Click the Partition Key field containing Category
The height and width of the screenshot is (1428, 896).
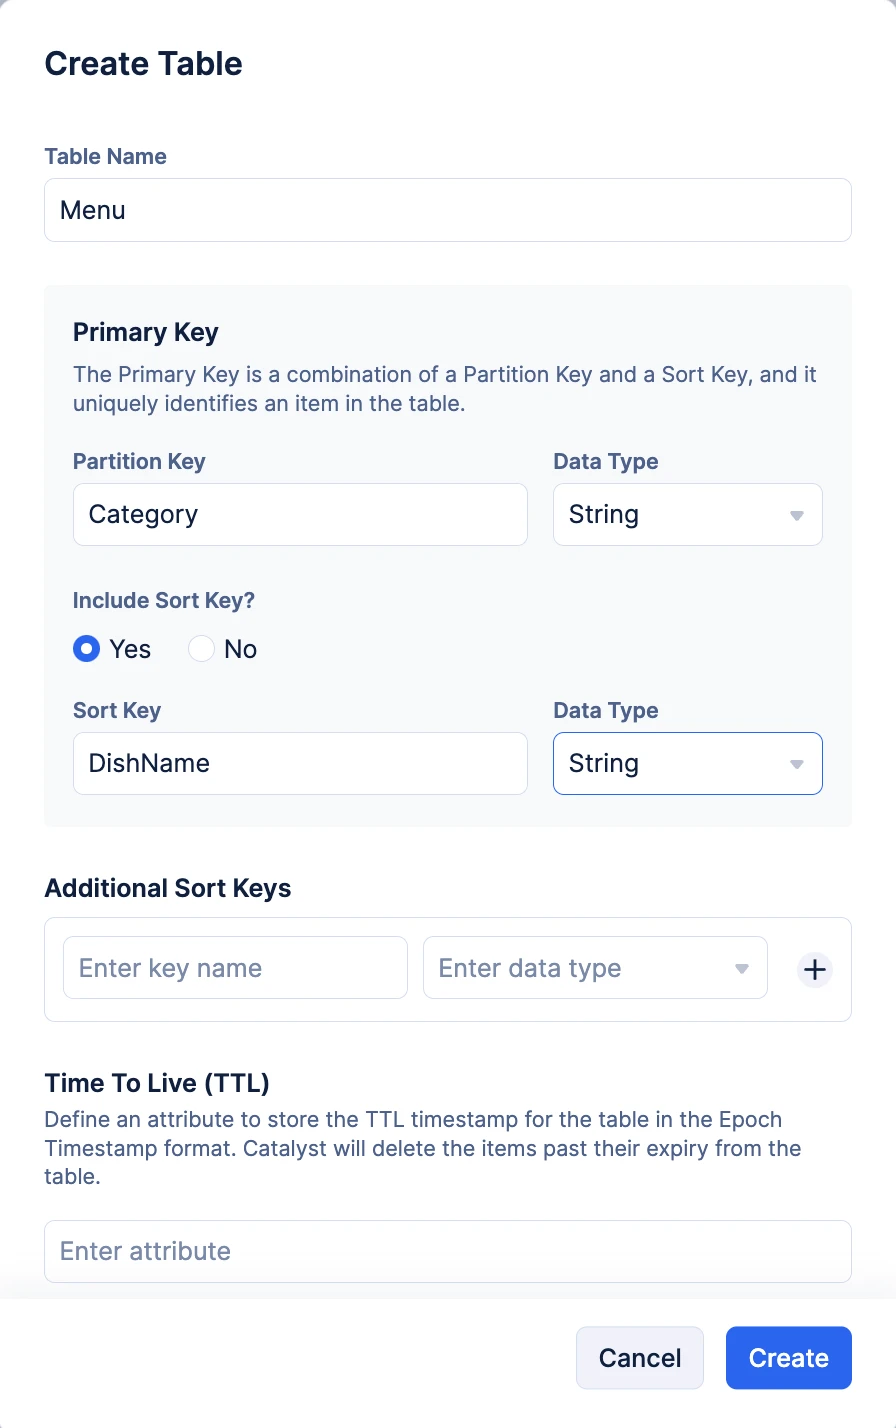[300, 515]
